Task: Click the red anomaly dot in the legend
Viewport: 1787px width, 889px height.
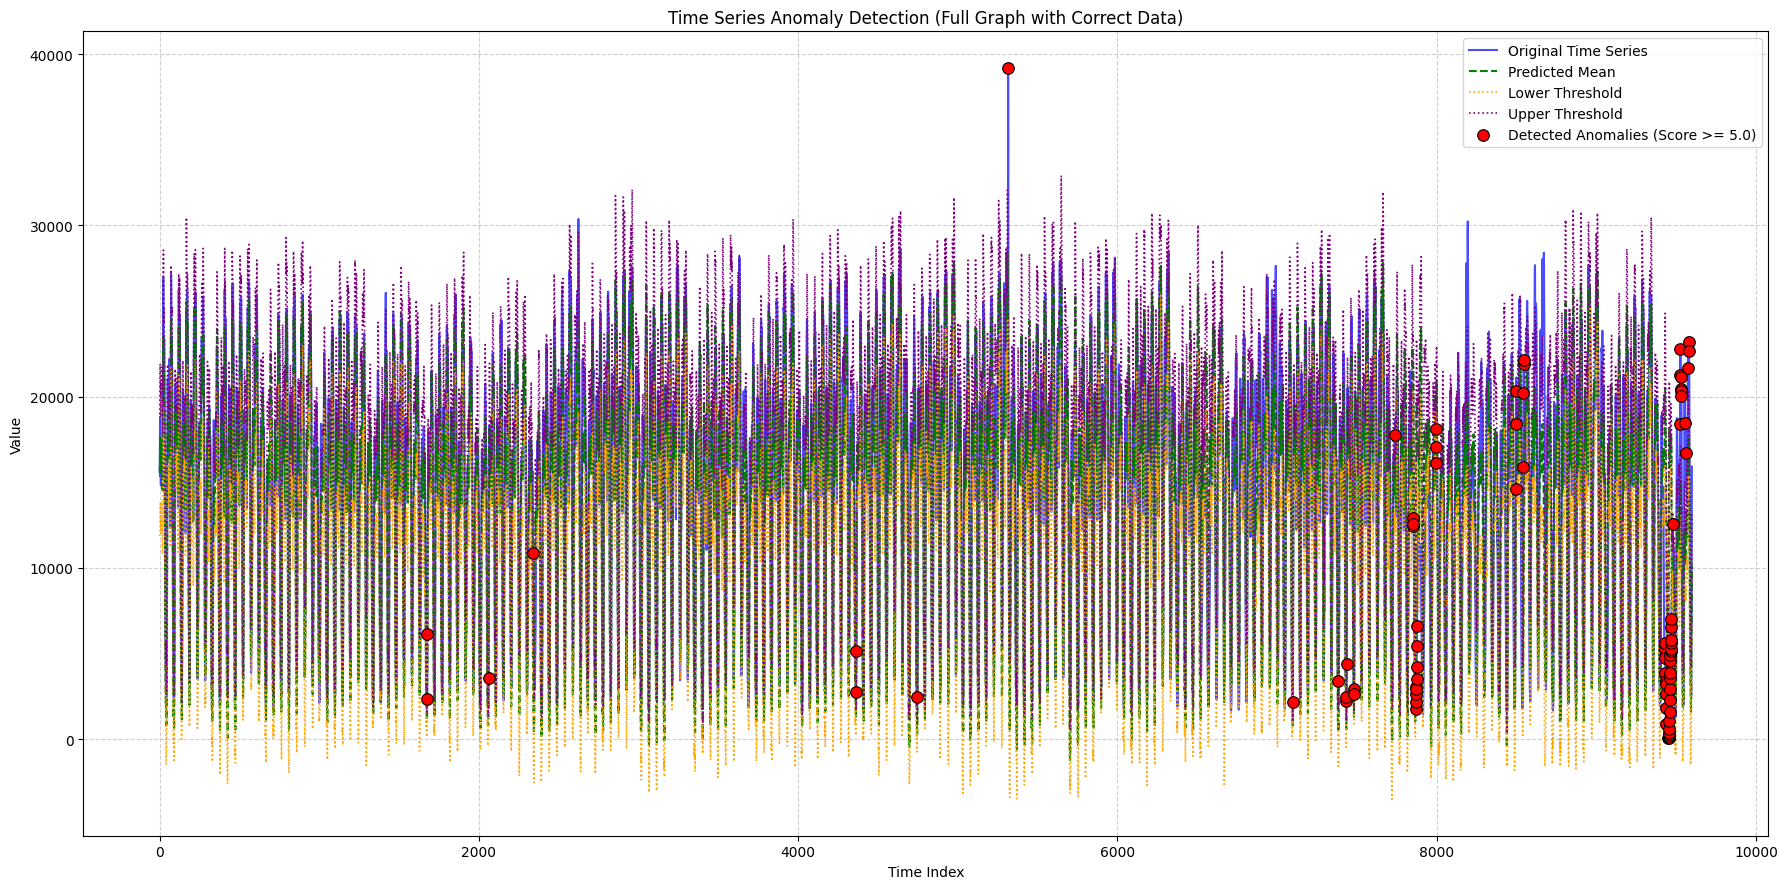Action: (1483, 136)
